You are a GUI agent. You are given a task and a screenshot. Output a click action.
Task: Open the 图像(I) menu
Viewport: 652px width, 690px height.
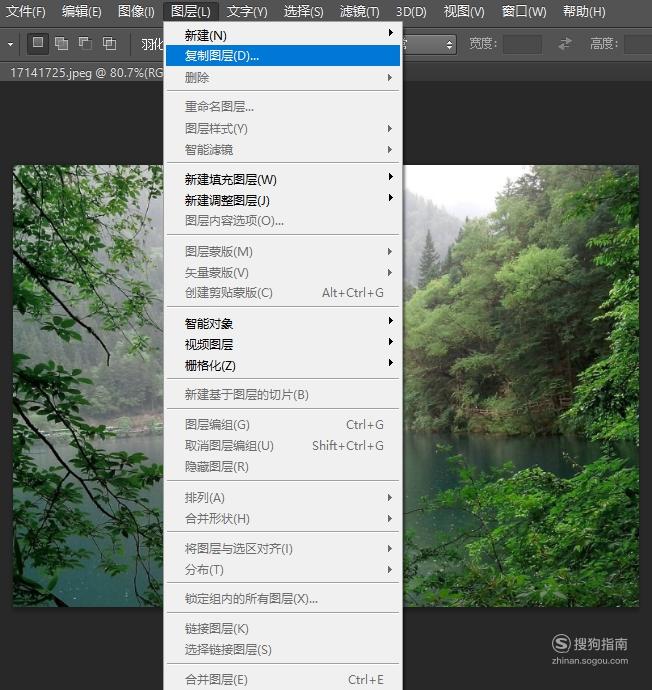pos(136,11)
